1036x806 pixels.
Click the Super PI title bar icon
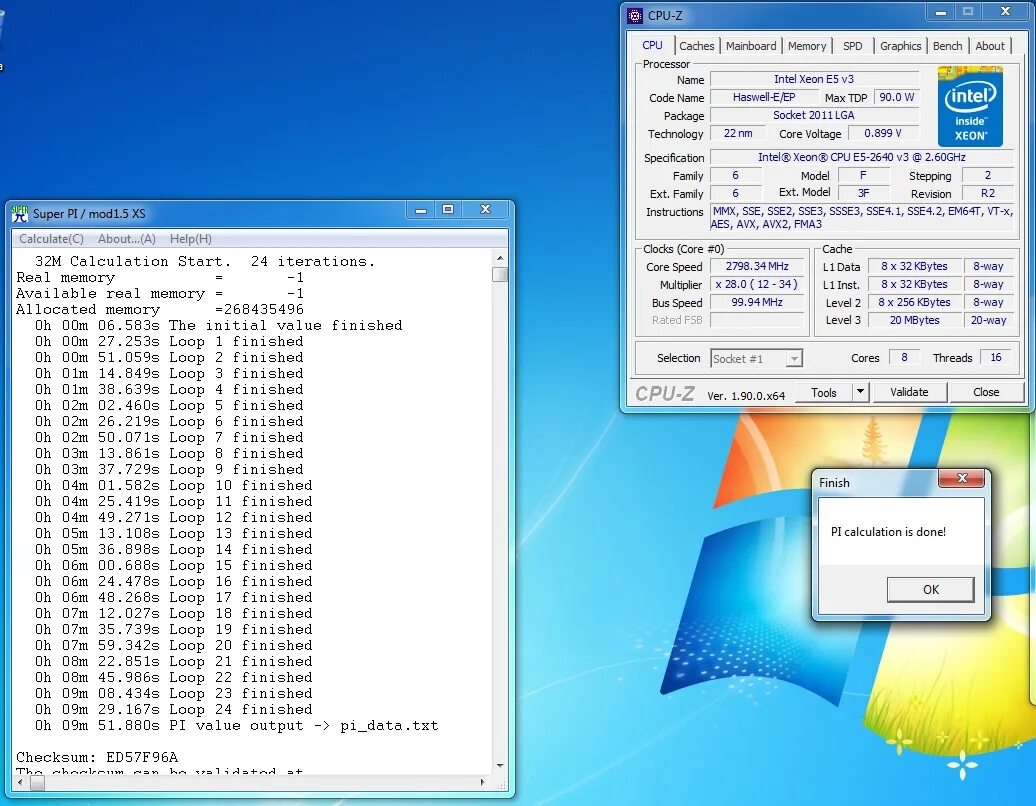click(20, 213)
